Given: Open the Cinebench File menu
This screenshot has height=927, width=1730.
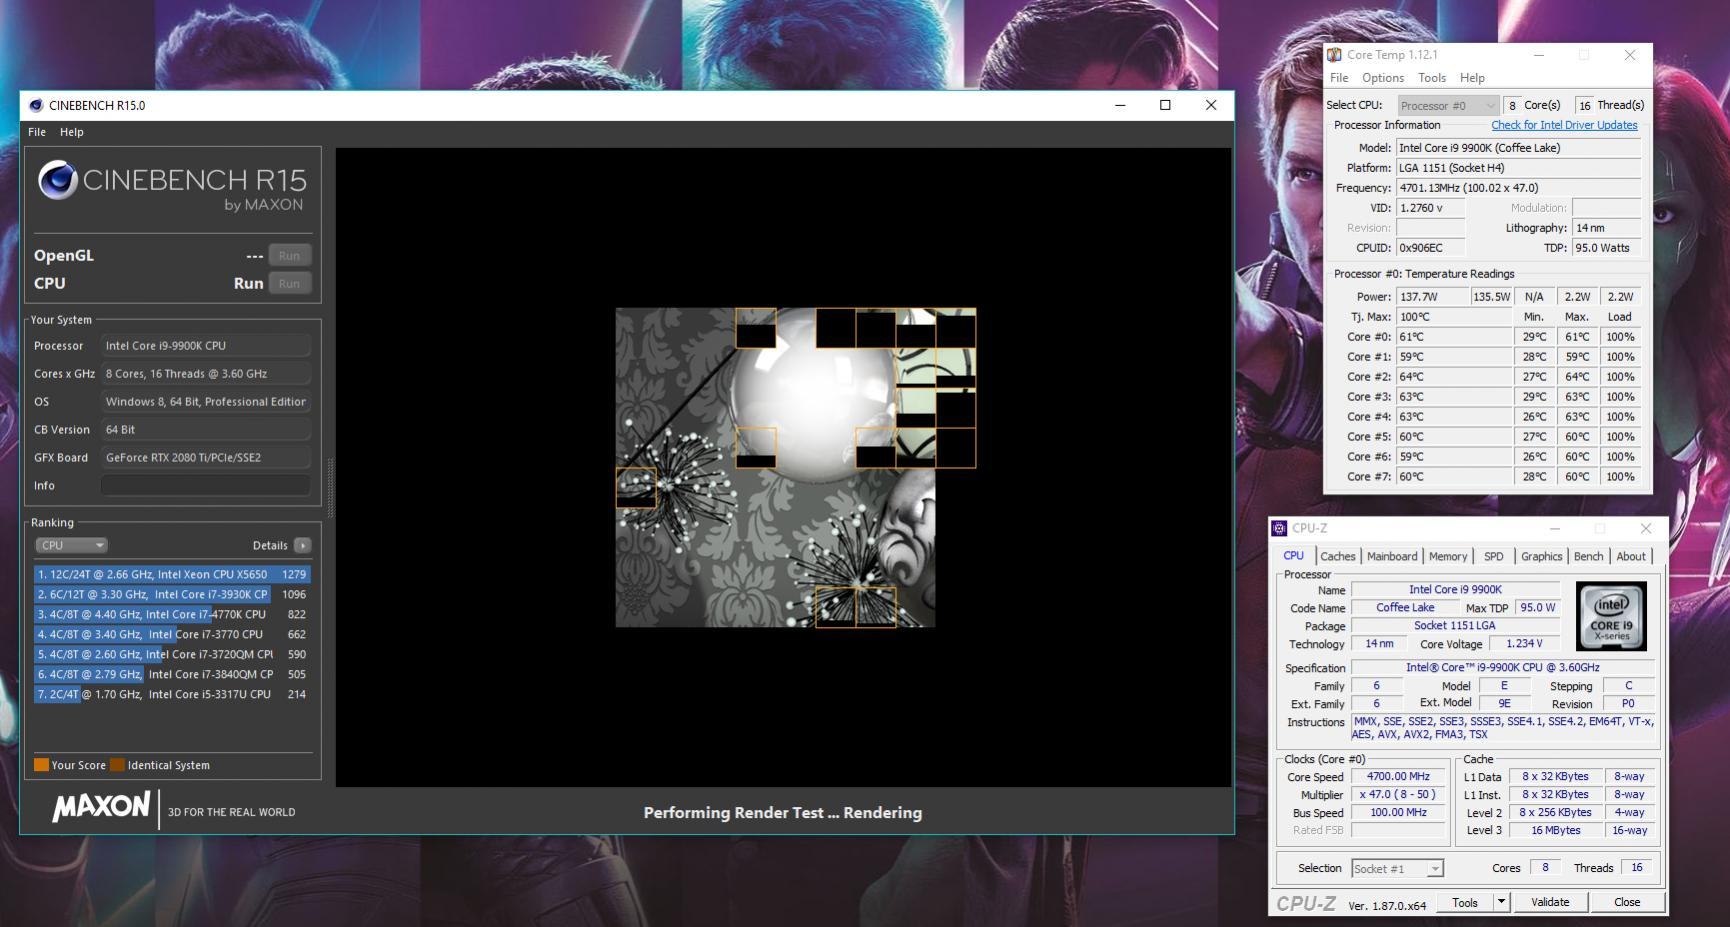Looking at the screenshot, I should [37, 132].
